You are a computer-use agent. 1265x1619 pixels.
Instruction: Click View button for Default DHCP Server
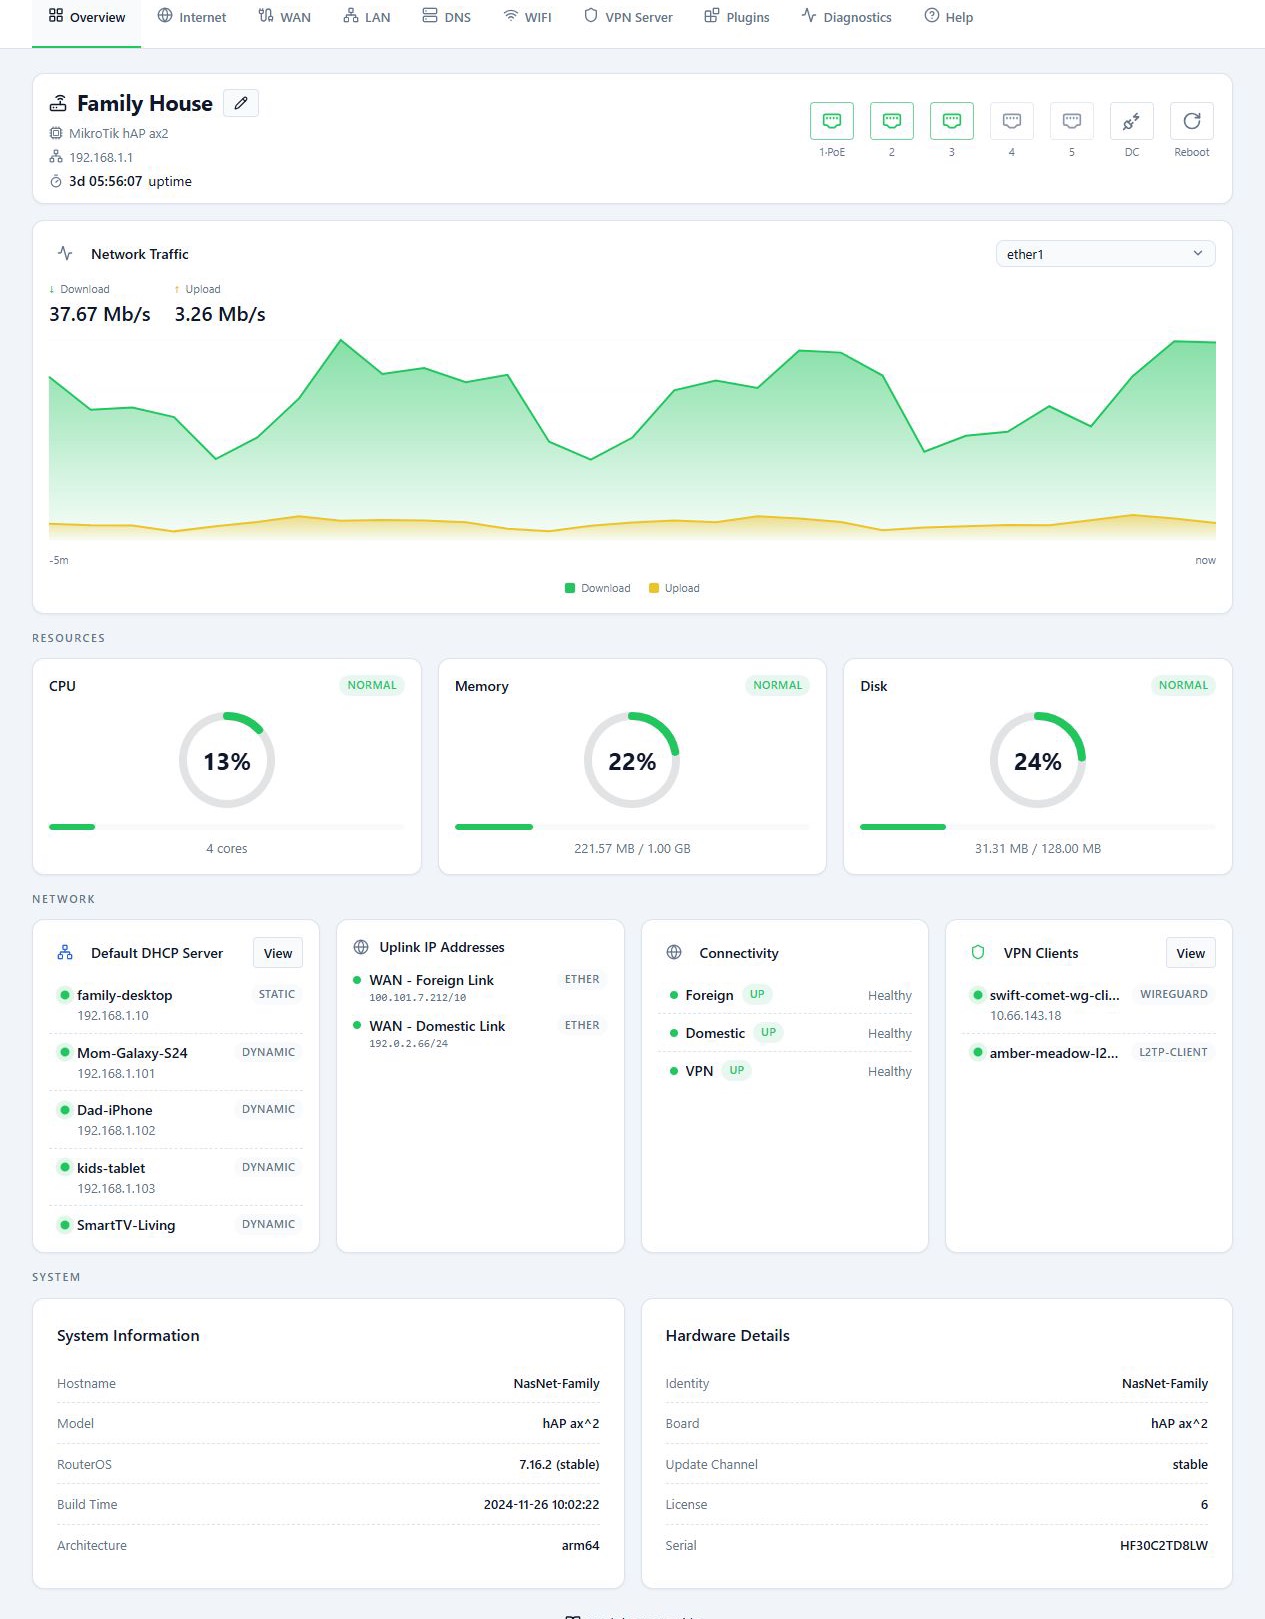[278, 953]
